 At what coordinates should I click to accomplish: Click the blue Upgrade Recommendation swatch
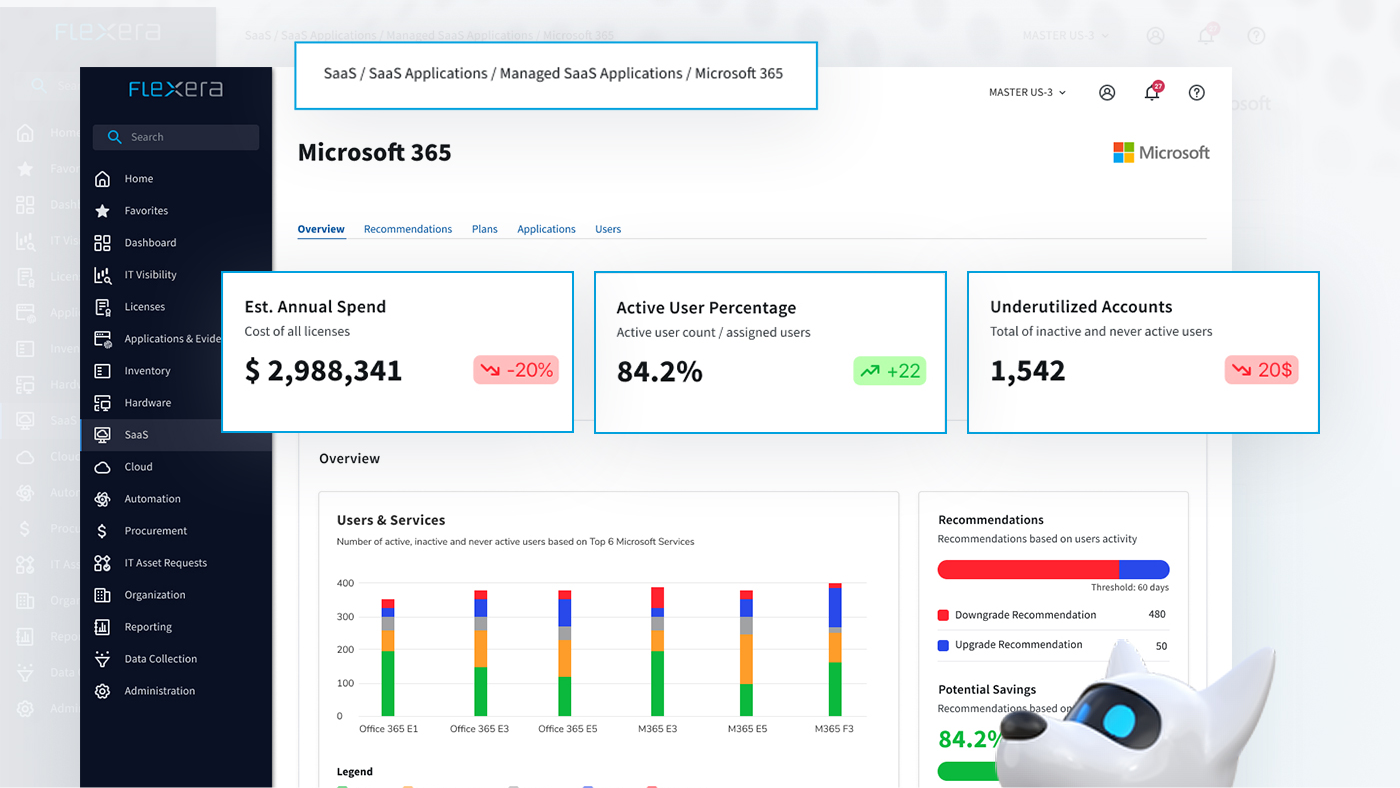point(943,645)
